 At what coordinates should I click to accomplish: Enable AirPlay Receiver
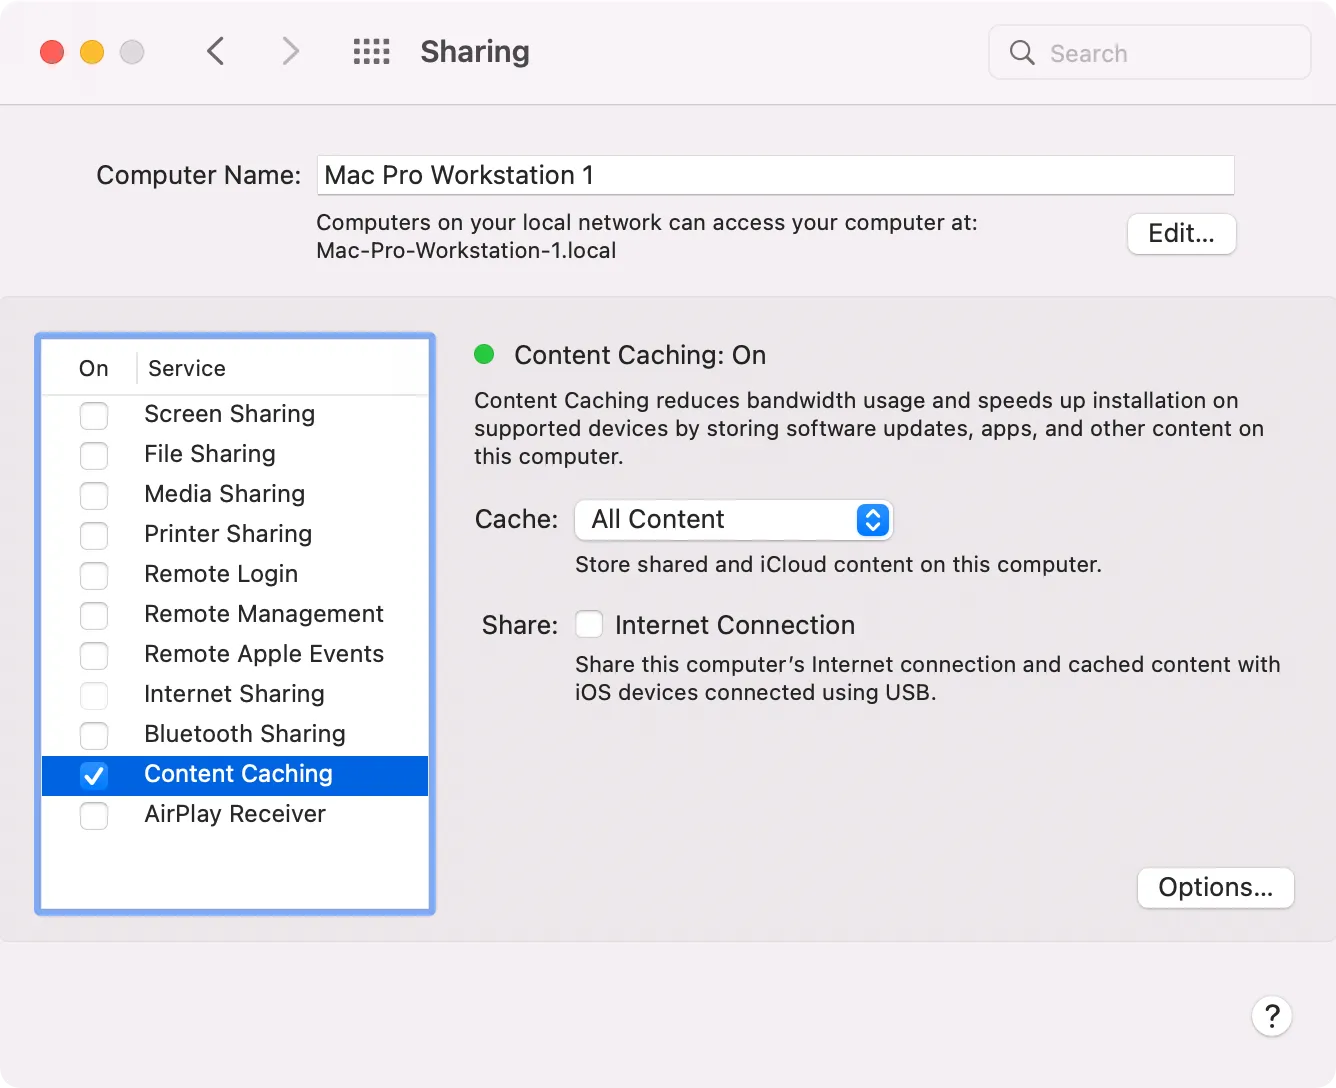click(94, 816)
